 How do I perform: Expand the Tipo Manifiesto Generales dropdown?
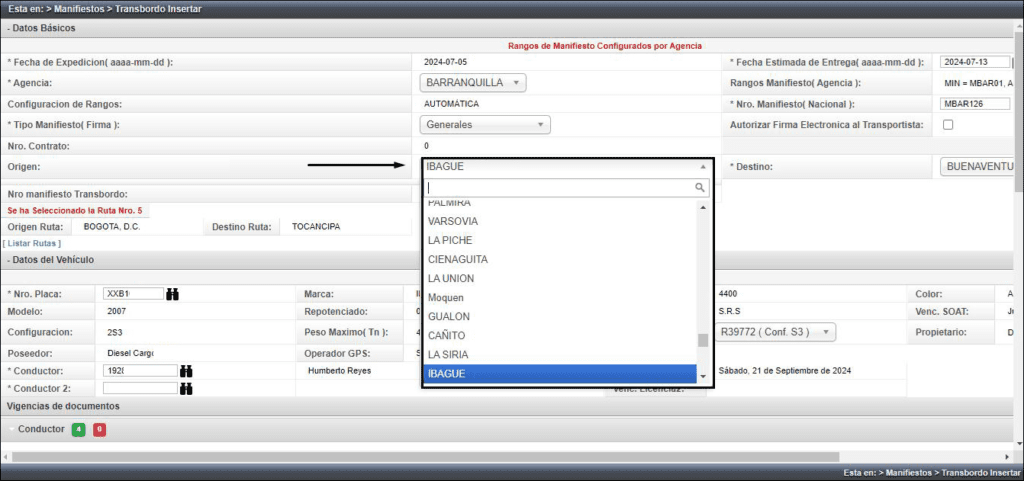point(485,125)
